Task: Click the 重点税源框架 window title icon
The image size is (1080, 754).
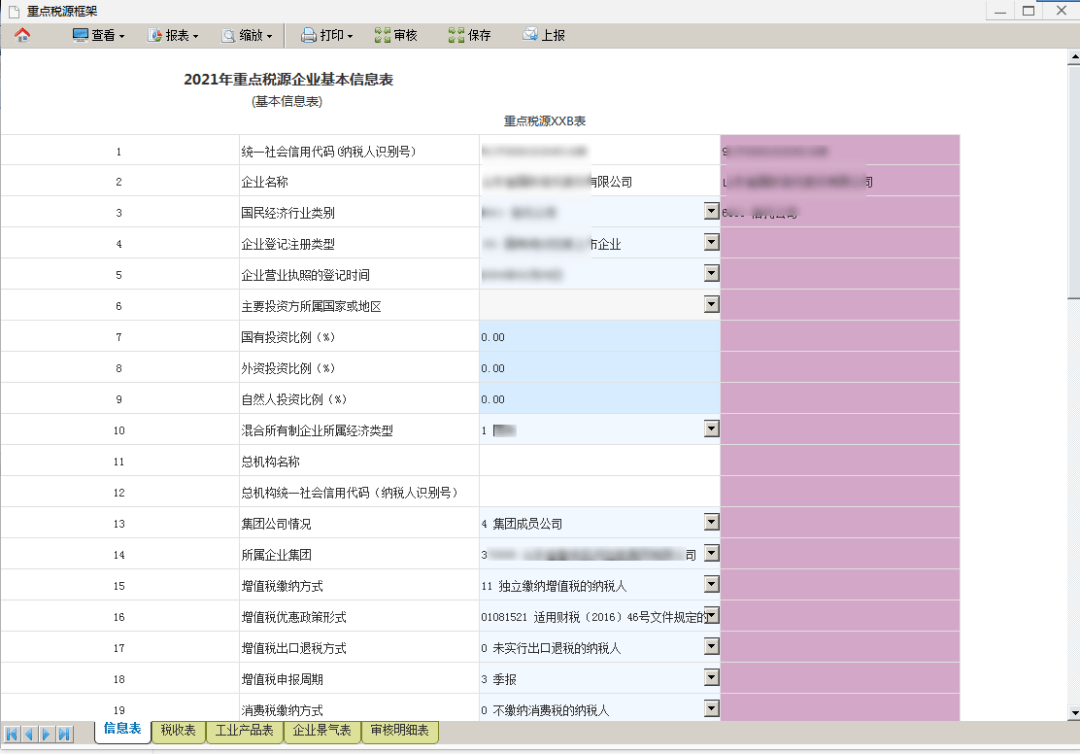Action: 13,11
